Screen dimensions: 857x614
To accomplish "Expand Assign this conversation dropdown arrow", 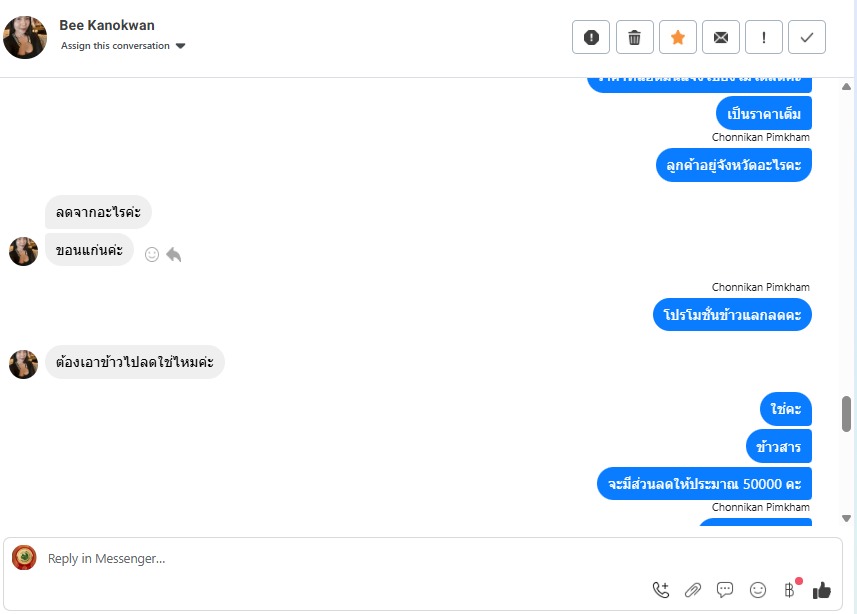I will (x=180, y=46).
